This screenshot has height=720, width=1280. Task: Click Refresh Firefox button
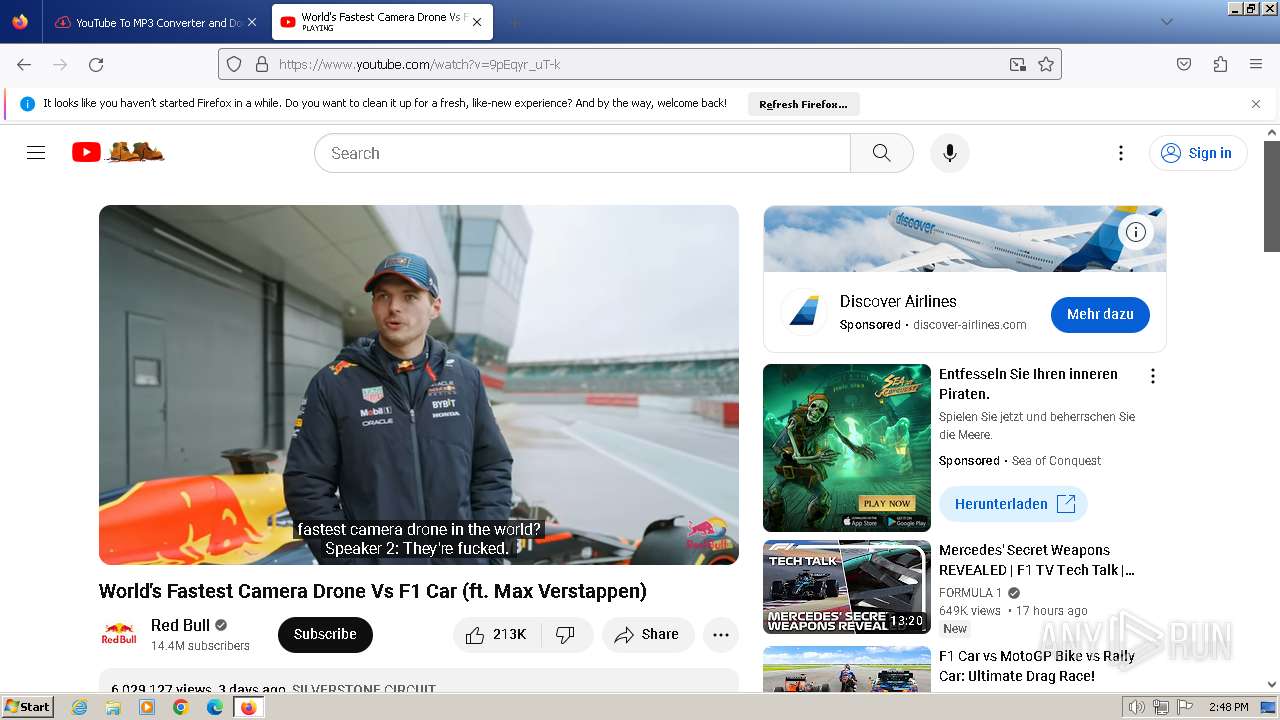[x=803, y=104]
